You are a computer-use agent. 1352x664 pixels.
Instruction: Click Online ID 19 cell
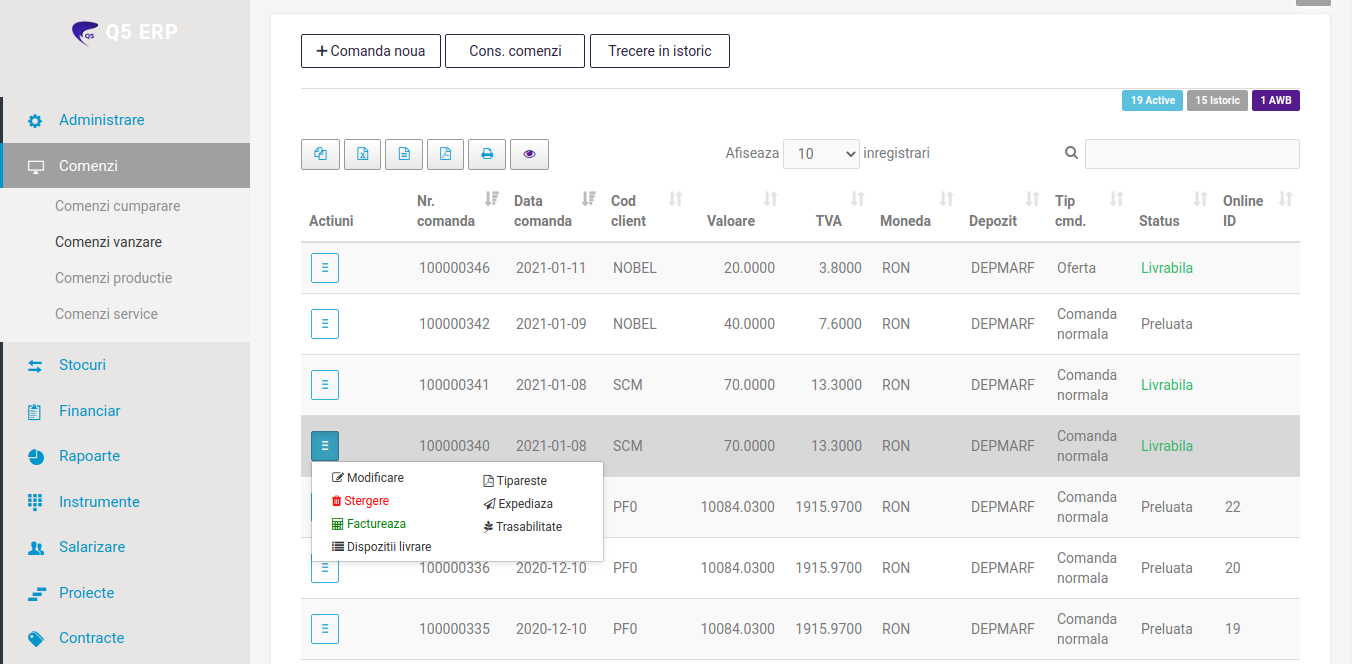coord(1233,629)
